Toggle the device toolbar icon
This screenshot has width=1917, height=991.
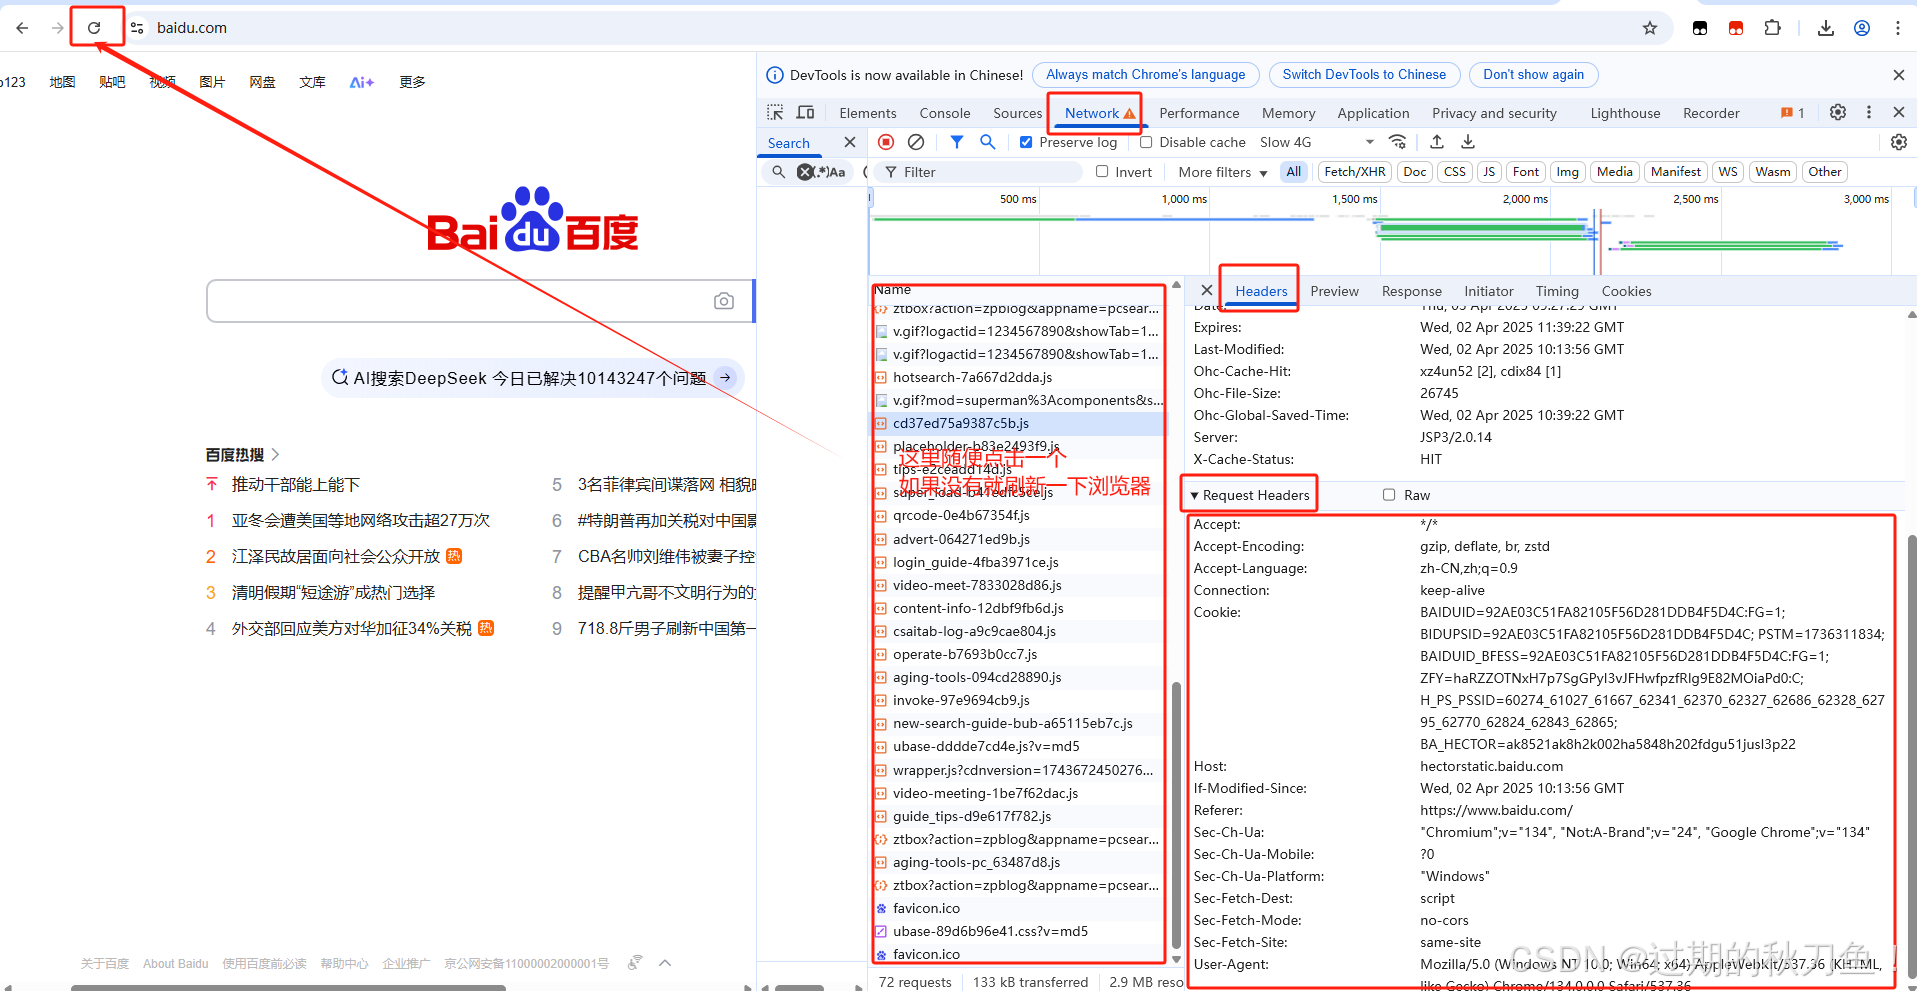(805, 113)
